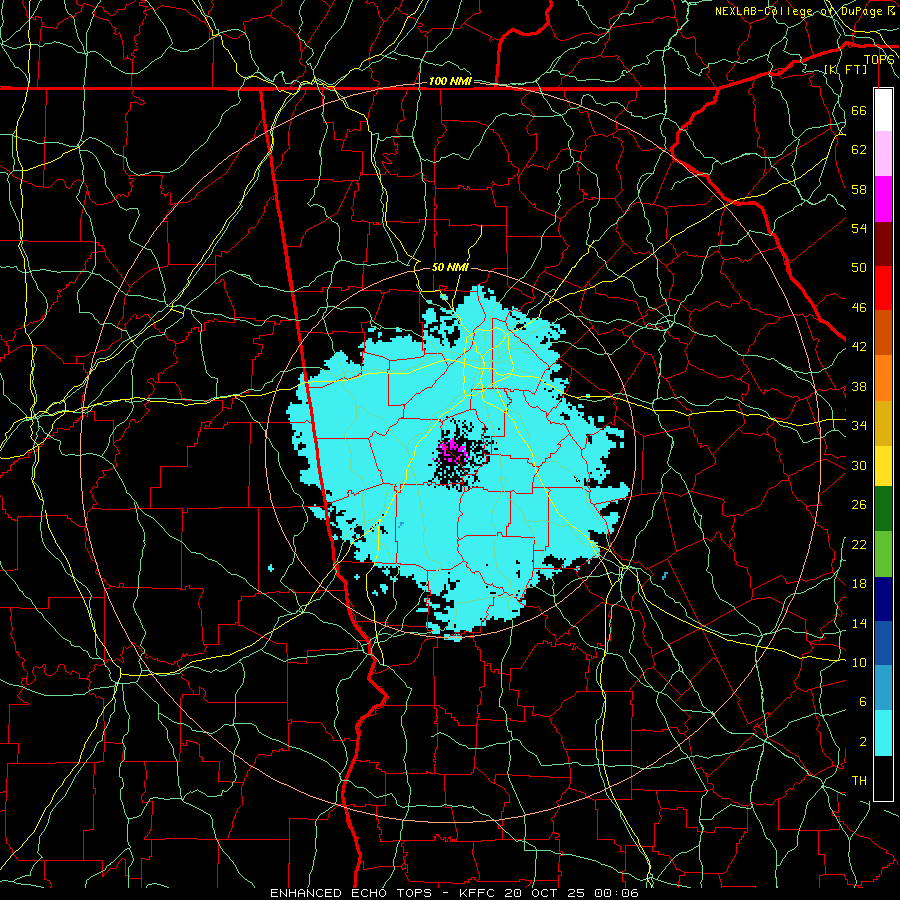Click the 'NEXLAB-College of DuPage' credit text

(800, 11)
